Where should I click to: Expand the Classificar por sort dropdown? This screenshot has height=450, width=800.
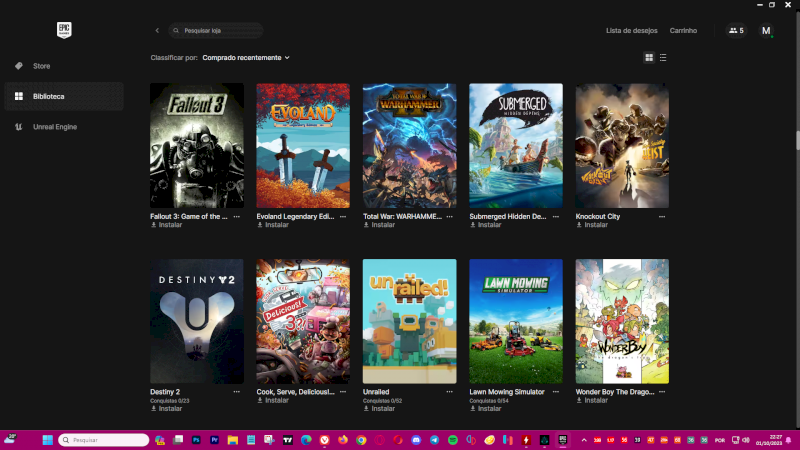[x=246, y=58]
